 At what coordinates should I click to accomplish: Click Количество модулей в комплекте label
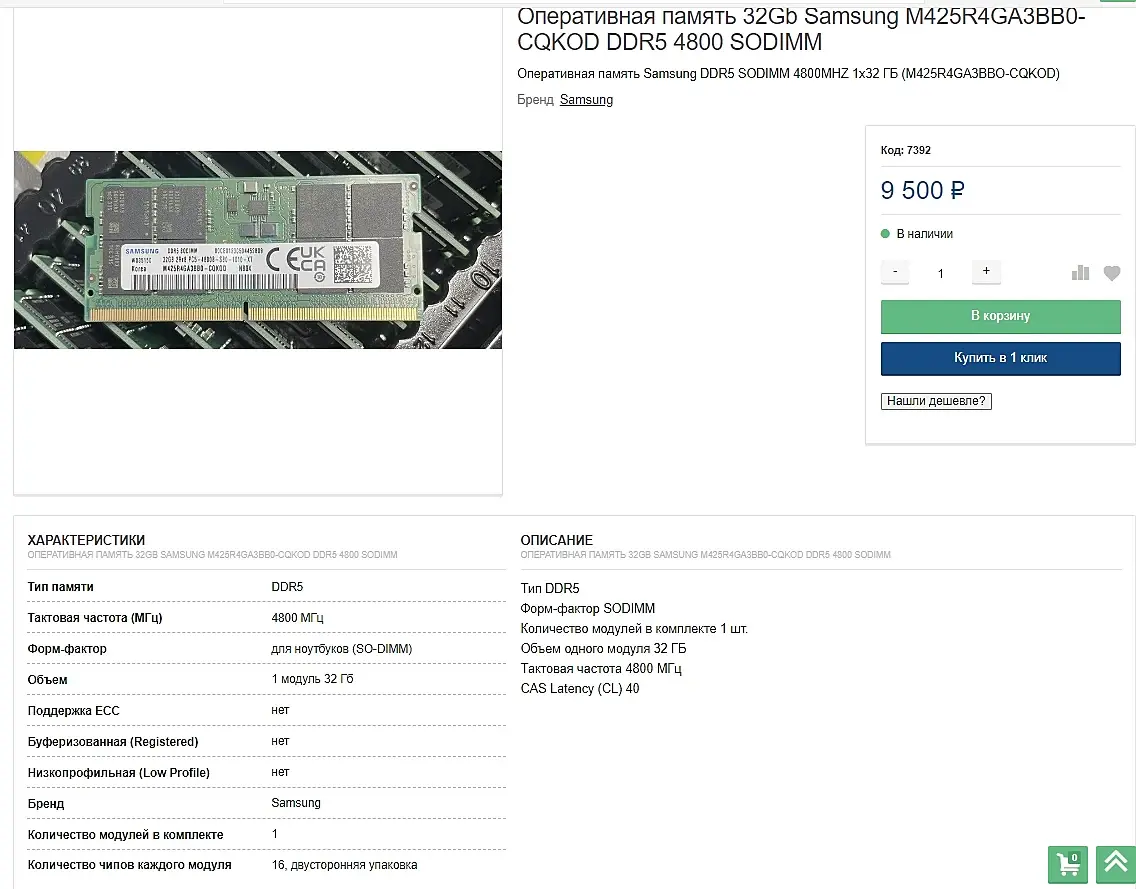click(x=125, y=835)
